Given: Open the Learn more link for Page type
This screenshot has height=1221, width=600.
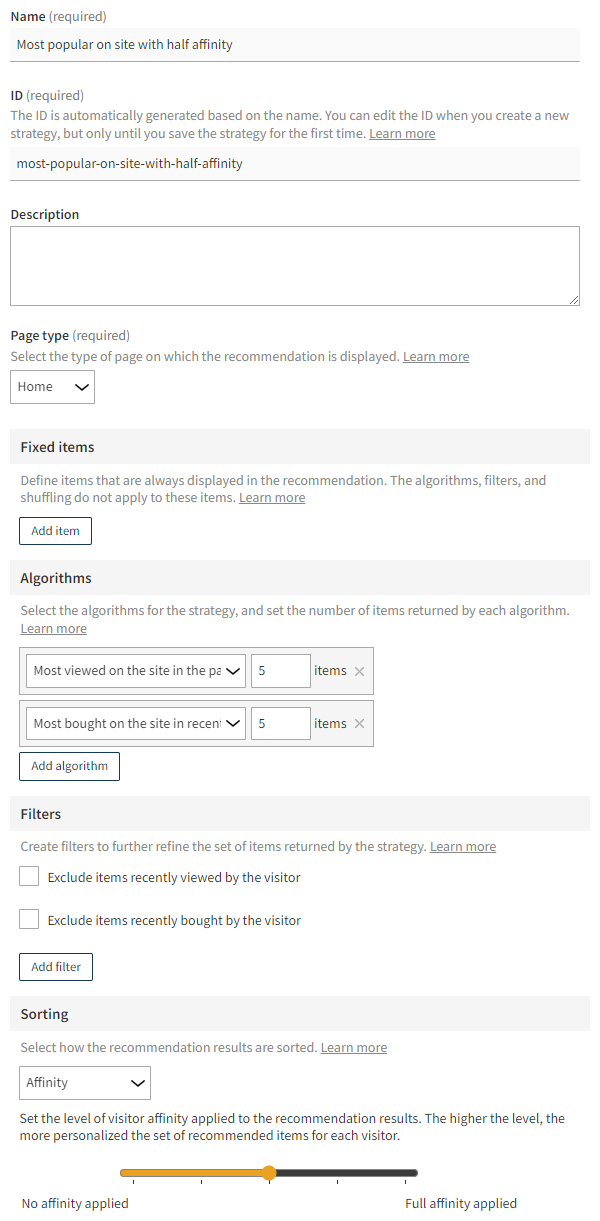Looking at the screenshot, I should coord(435,355).
